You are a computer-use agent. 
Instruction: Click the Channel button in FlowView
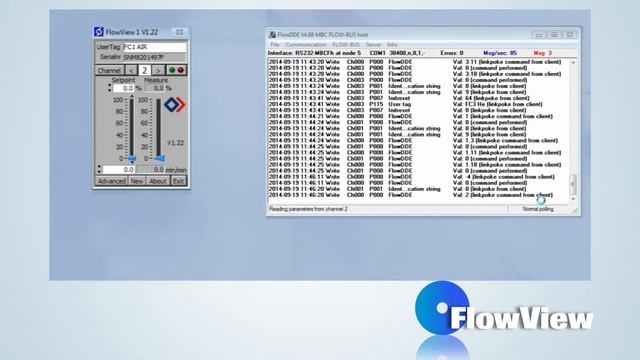pyautogui.click(x=109, y=70)
